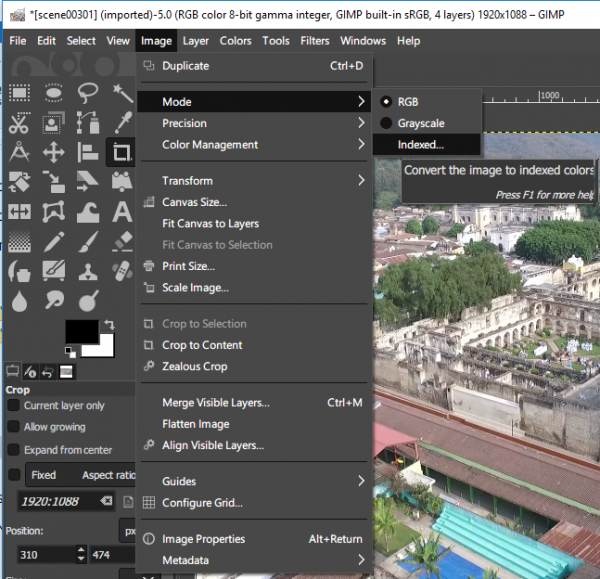Screen dimensions: 600x579
Task: Select the Pencil tool
Action: pyautogui.click(x=54, y=241)
